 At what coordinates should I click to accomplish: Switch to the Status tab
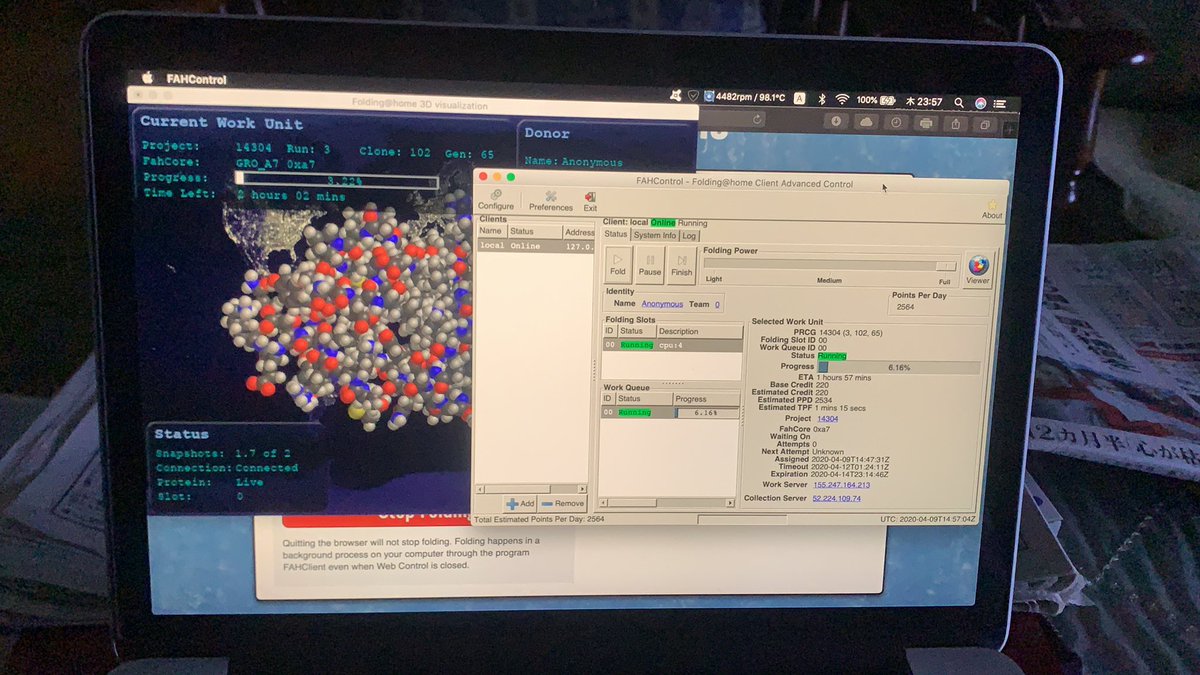click(616, 235)
